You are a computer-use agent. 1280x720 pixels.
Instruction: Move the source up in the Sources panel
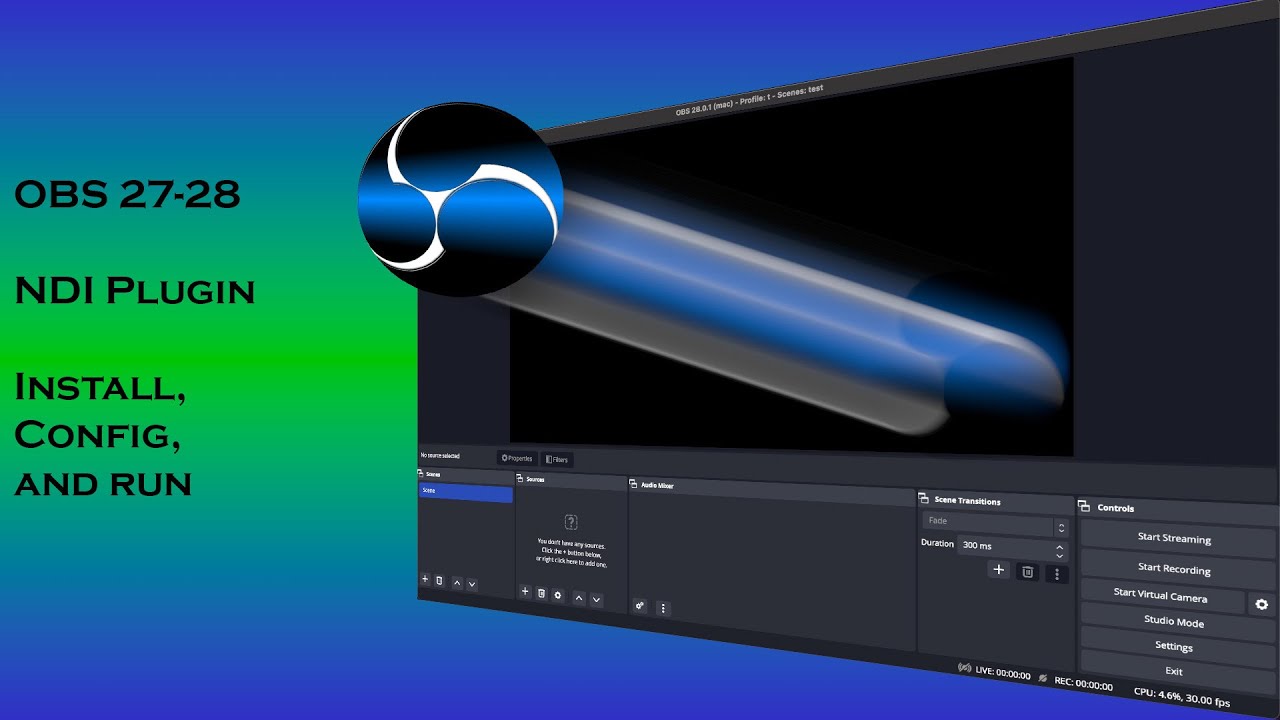click(x=579, y=598)
